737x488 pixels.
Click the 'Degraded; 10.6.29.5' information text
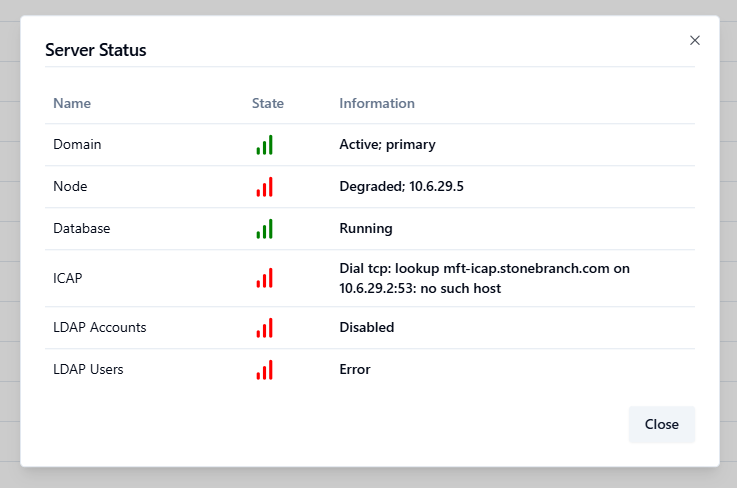(x=401, y=186)
